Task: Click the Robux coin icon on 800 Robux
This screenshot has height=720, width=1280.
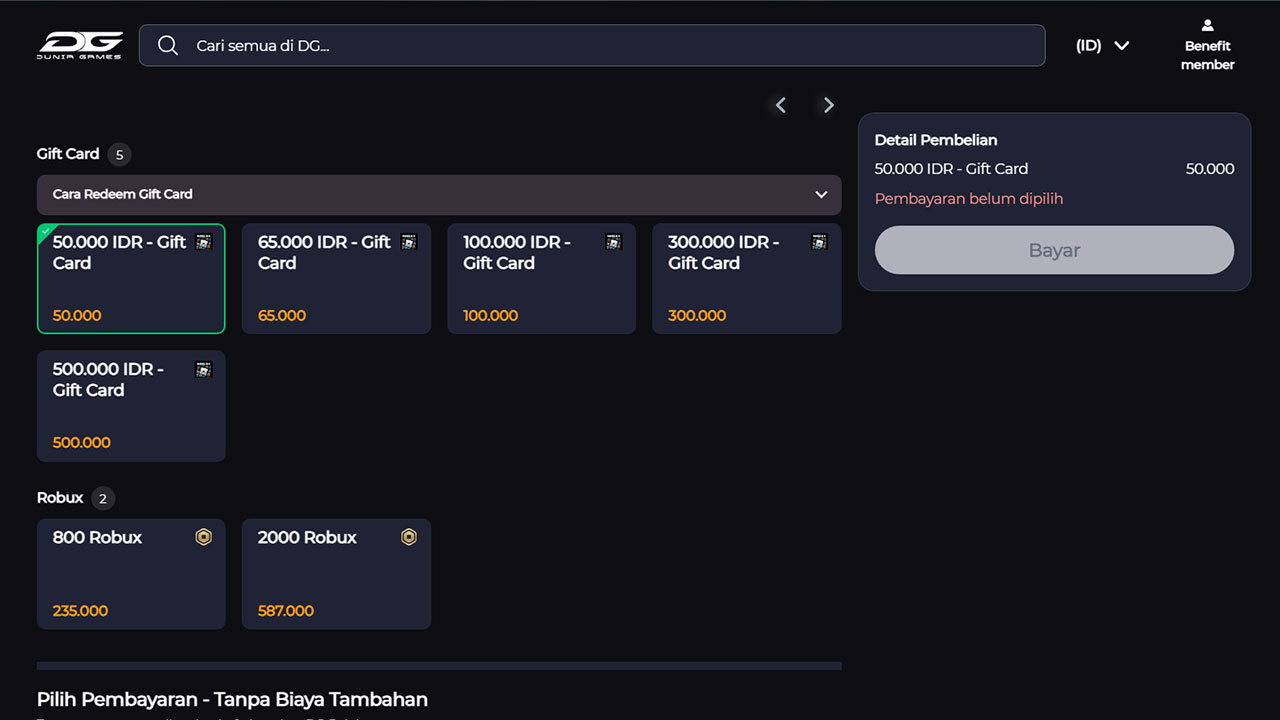Action: [x=204, y=537]
